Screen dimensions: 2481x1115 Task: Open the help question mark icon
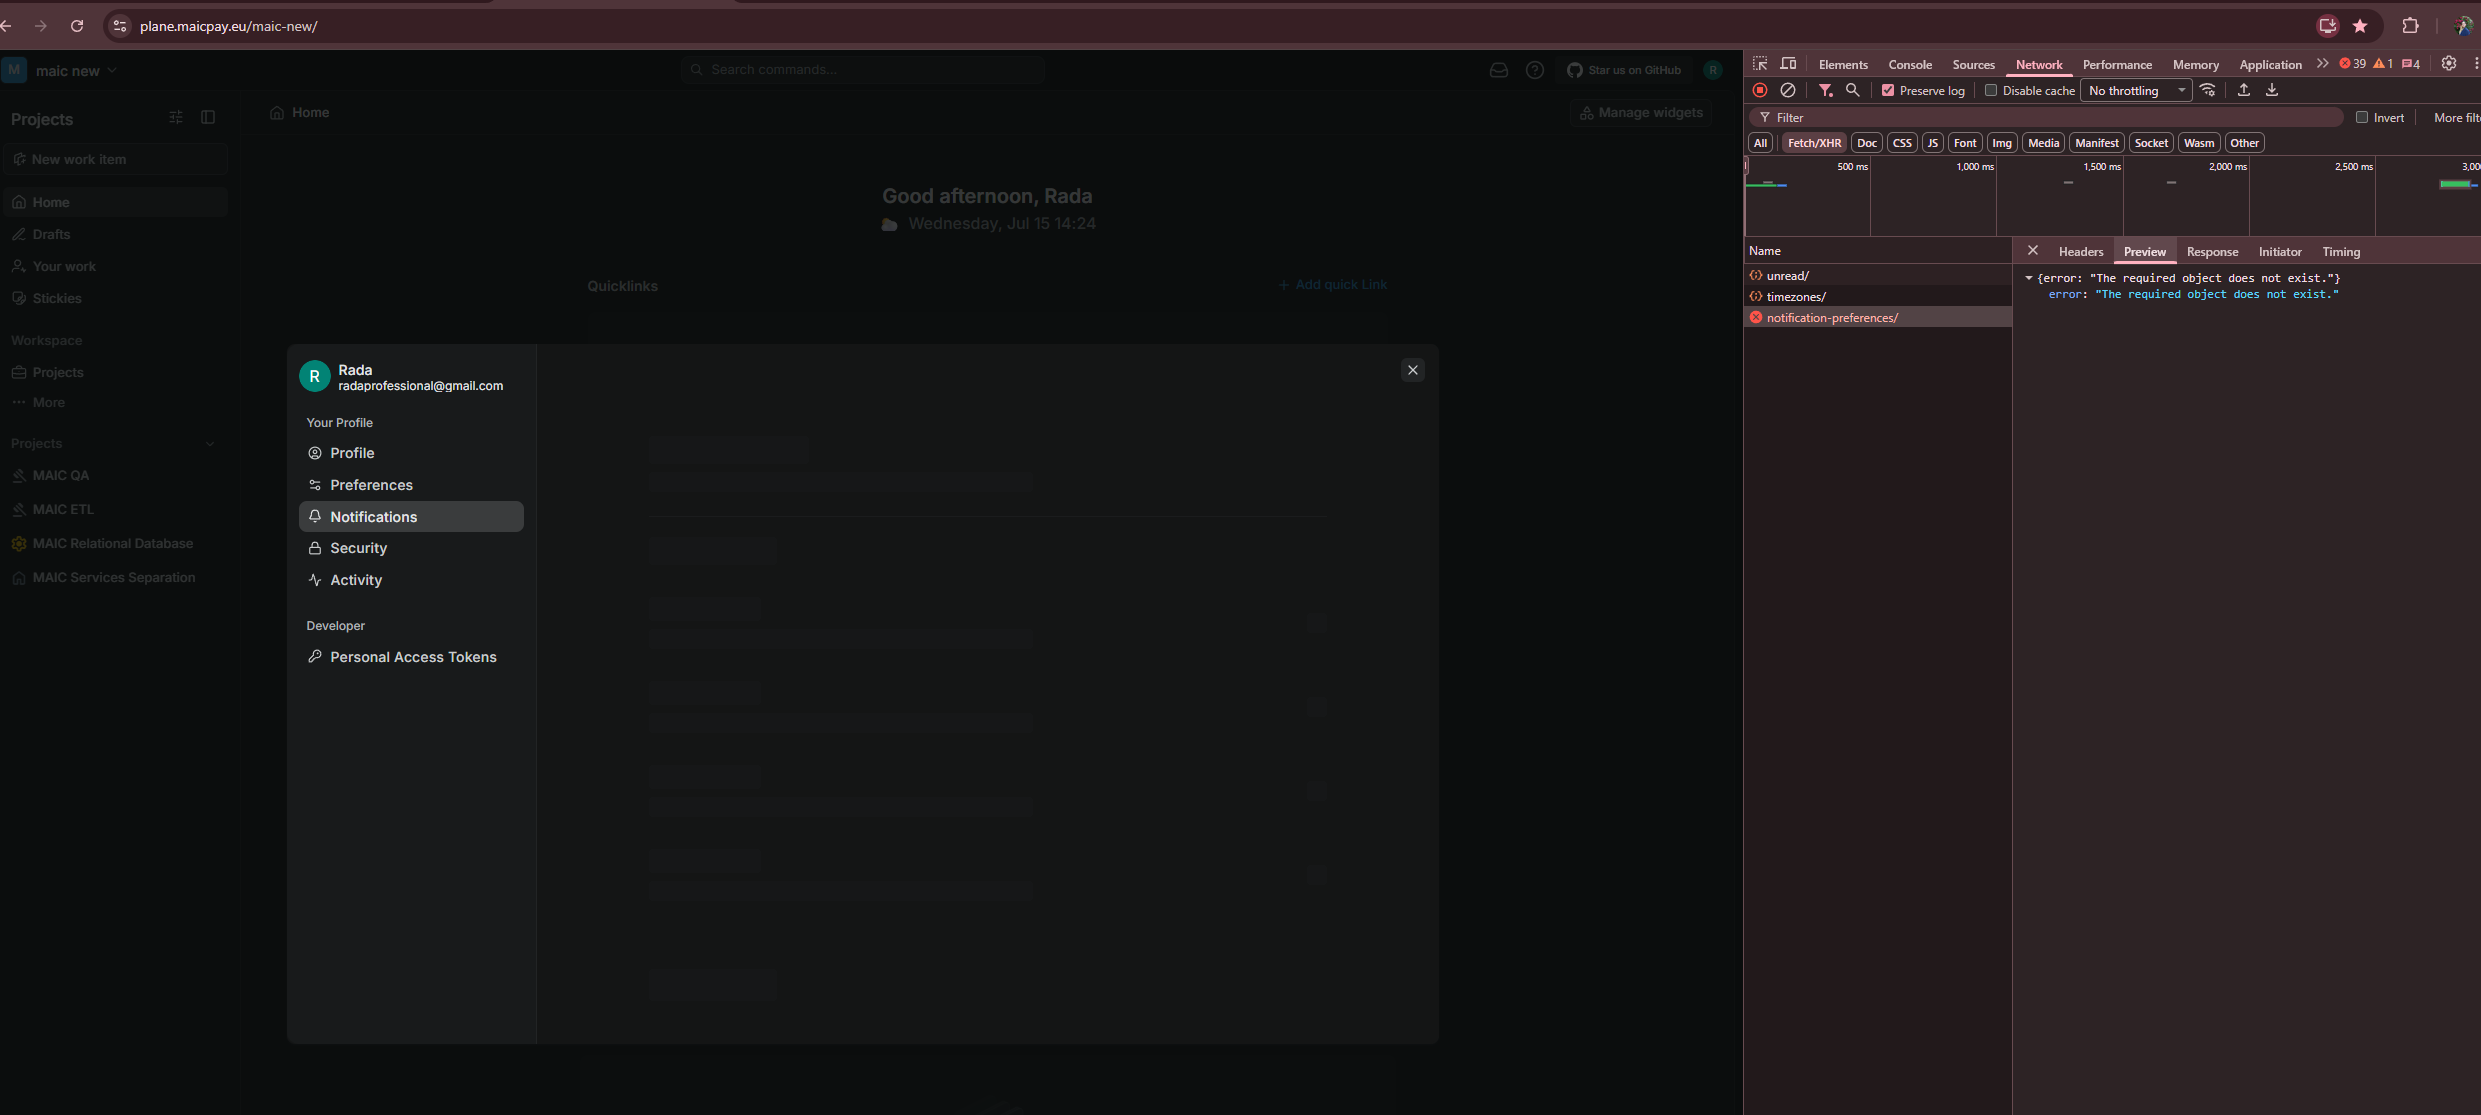[x=1535, y=70]
